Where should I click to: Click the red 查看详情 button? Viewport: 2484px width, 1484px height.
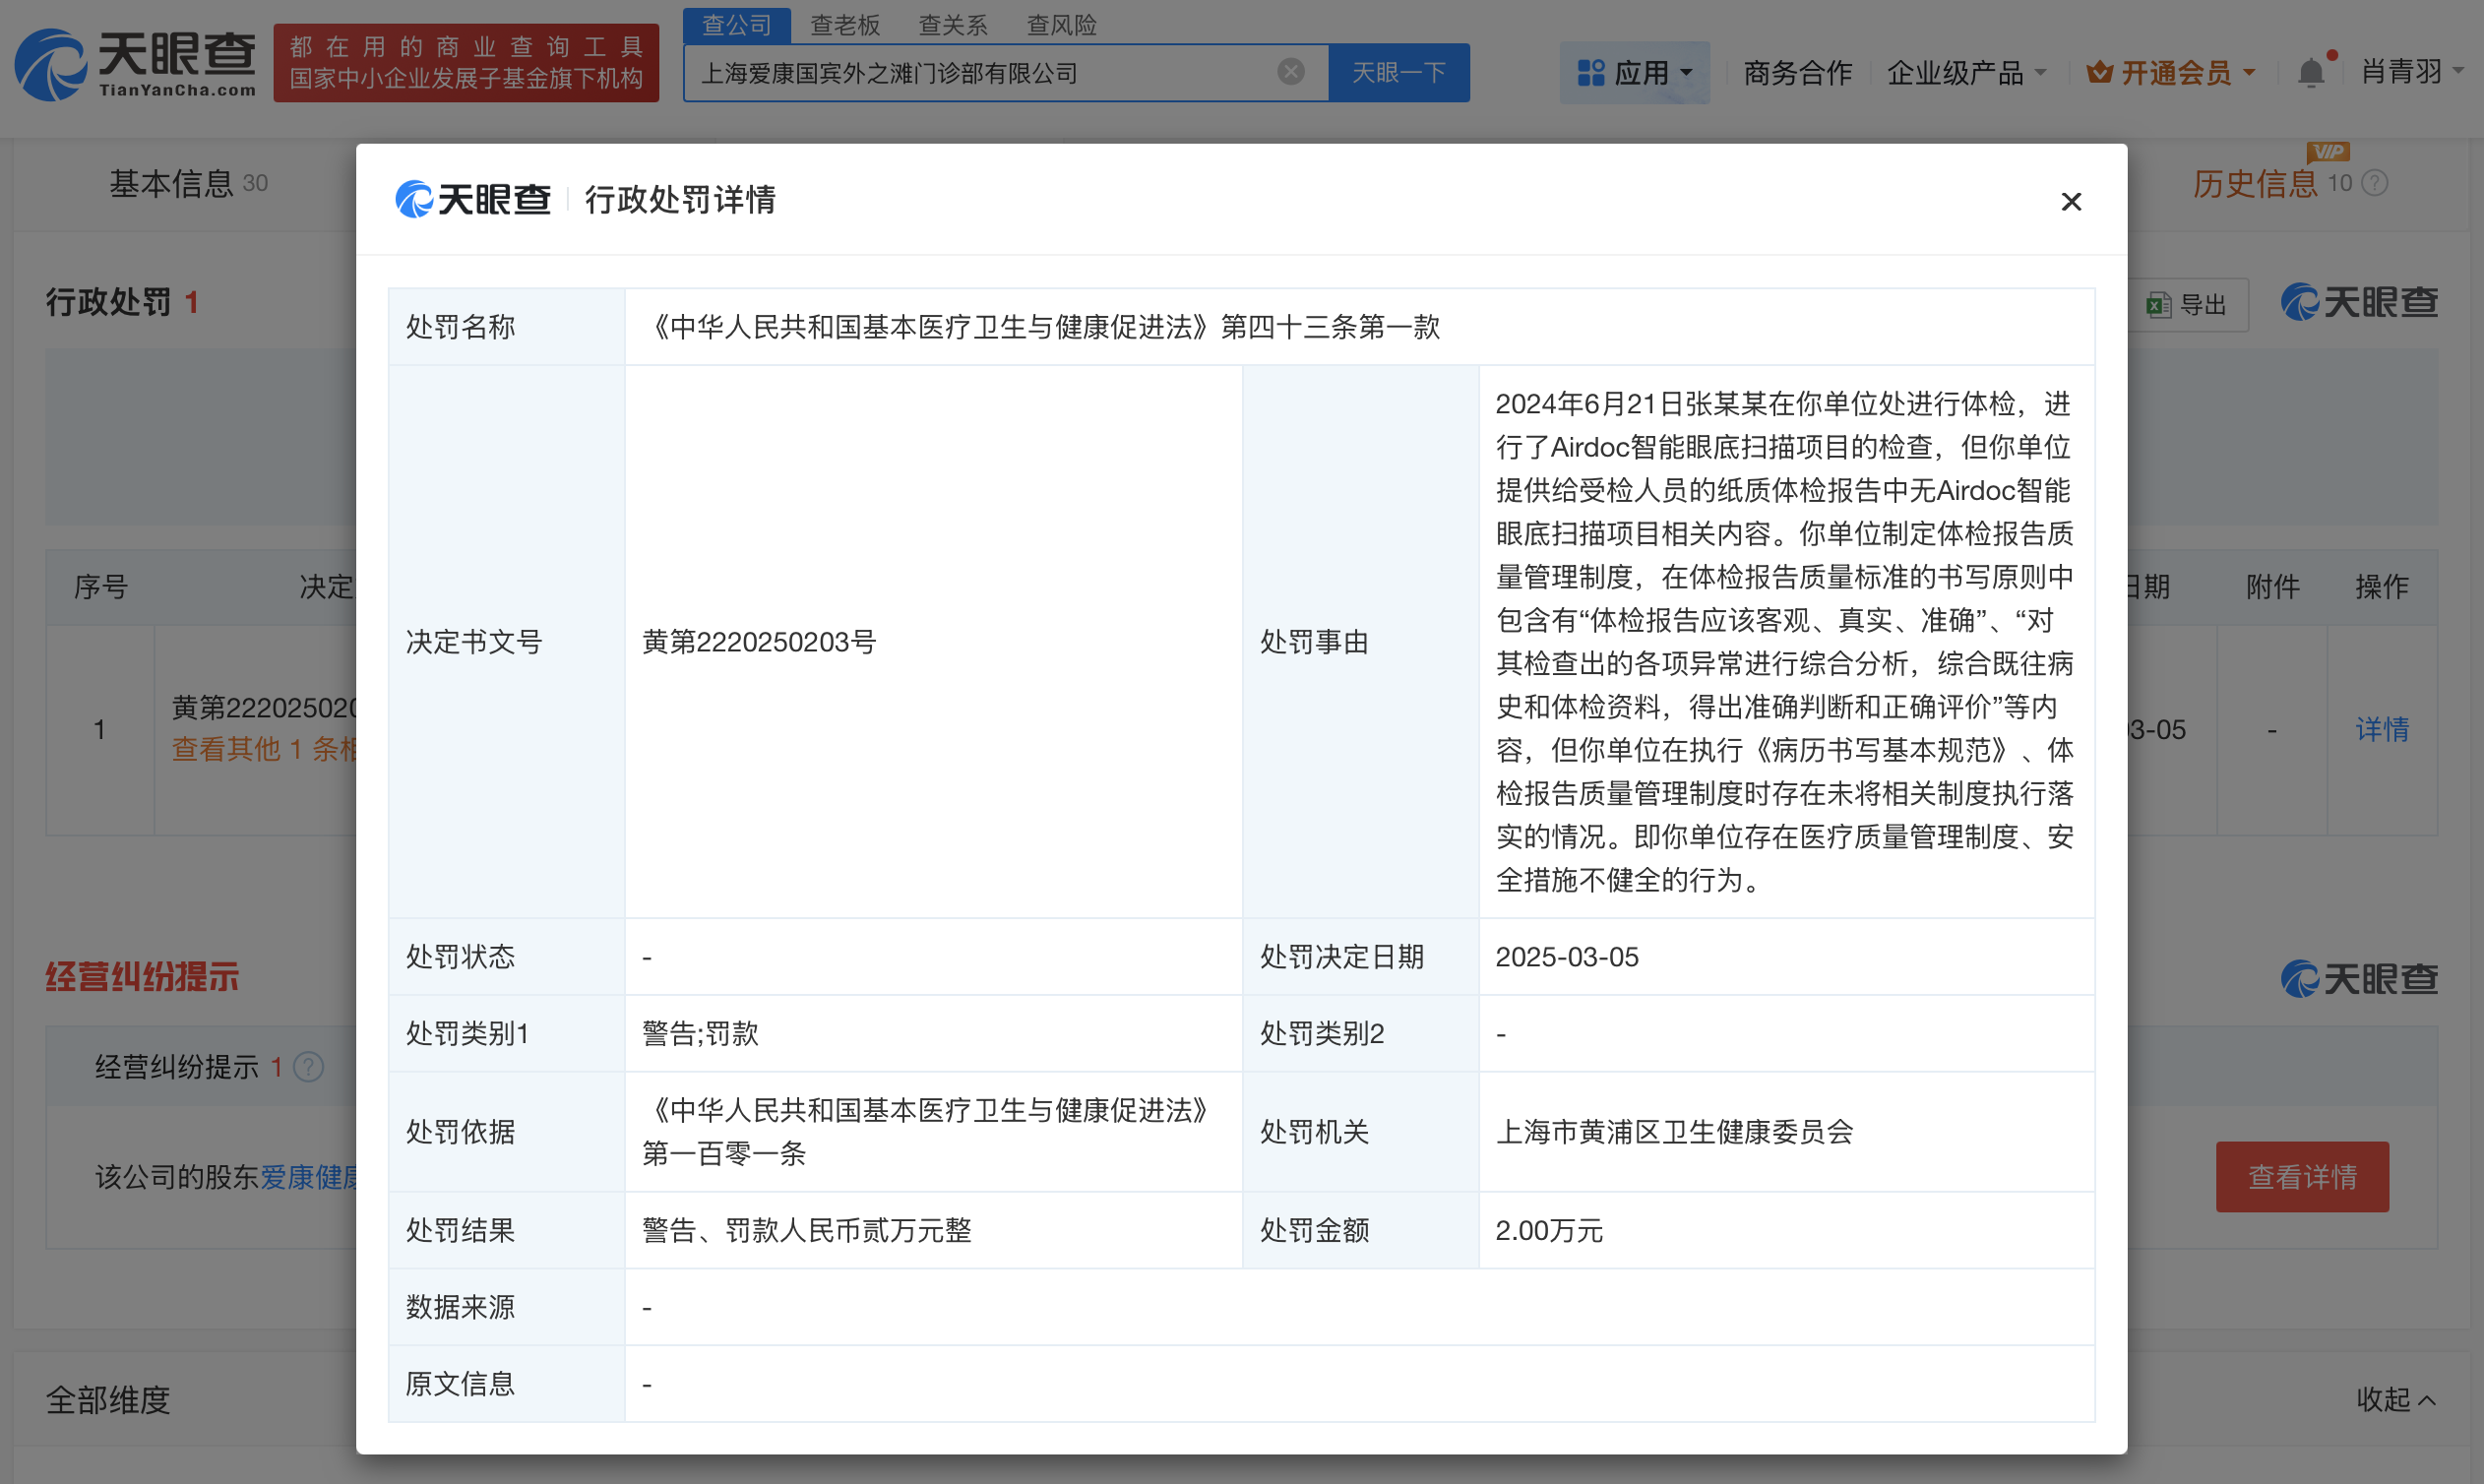point(2301,1177)
